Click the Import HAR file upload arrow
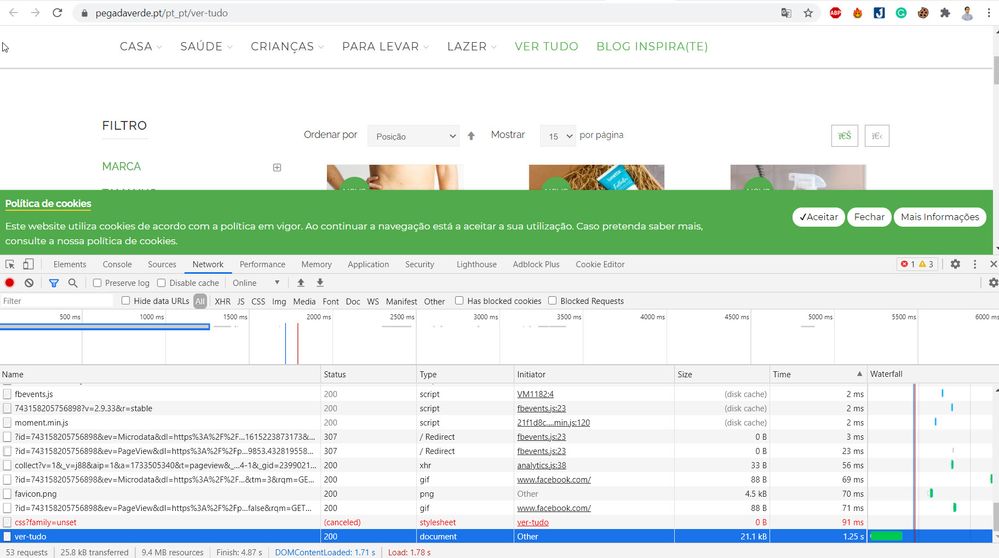 [x=301, y=283]
